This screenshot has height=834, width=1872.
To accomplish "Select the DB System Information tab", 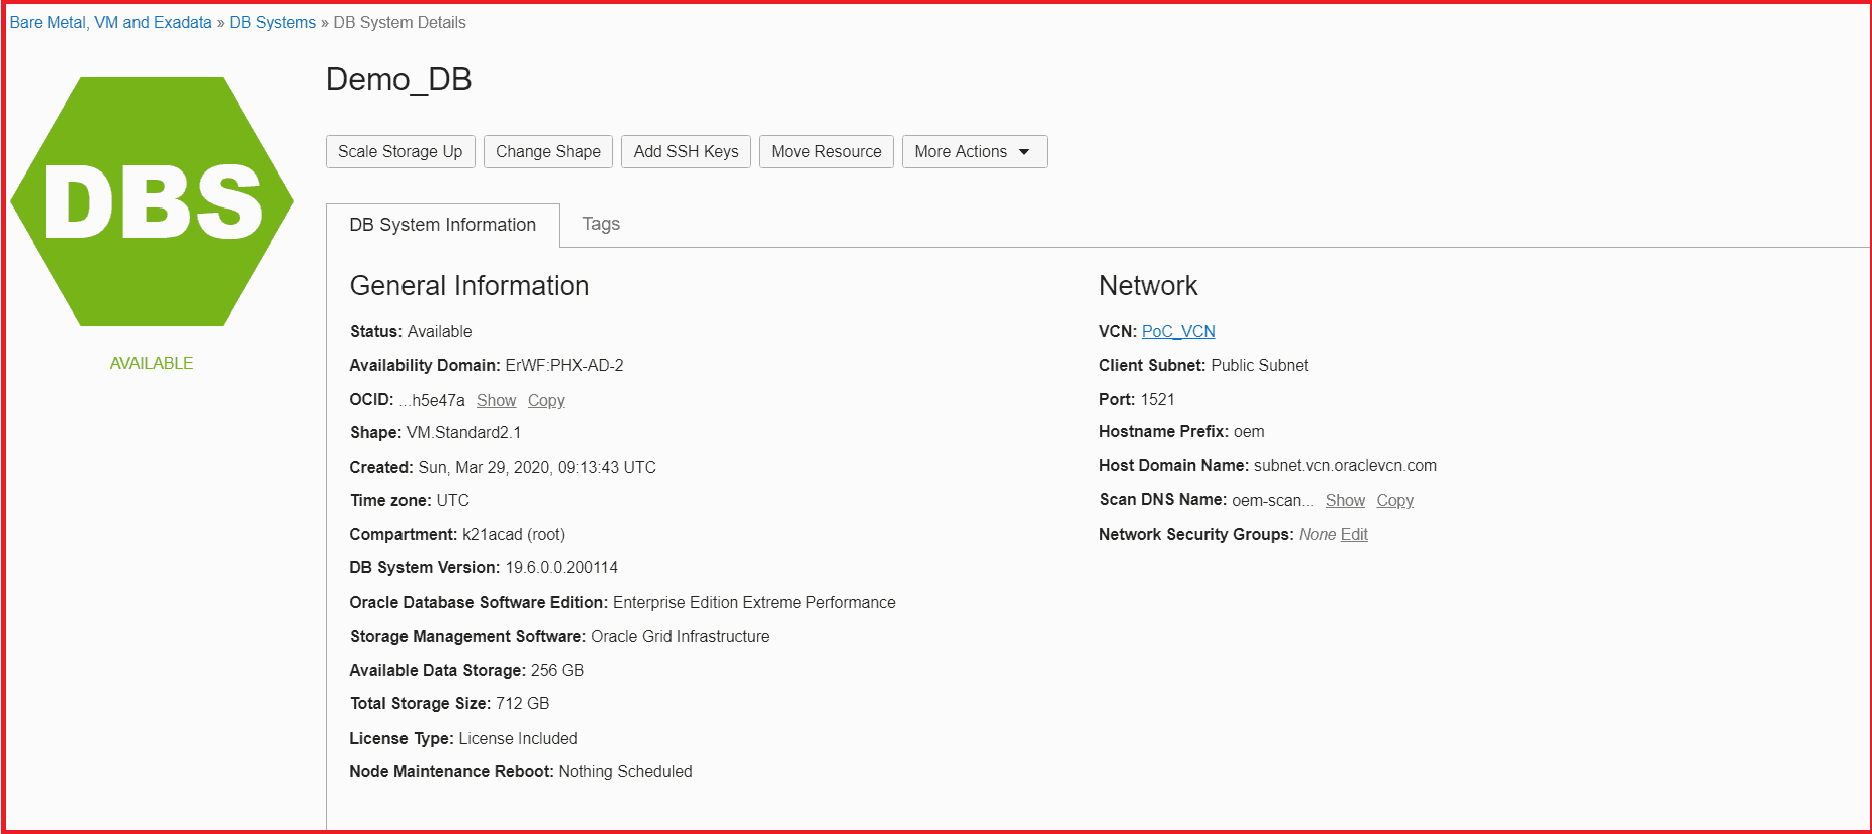I will pos(442,225).
